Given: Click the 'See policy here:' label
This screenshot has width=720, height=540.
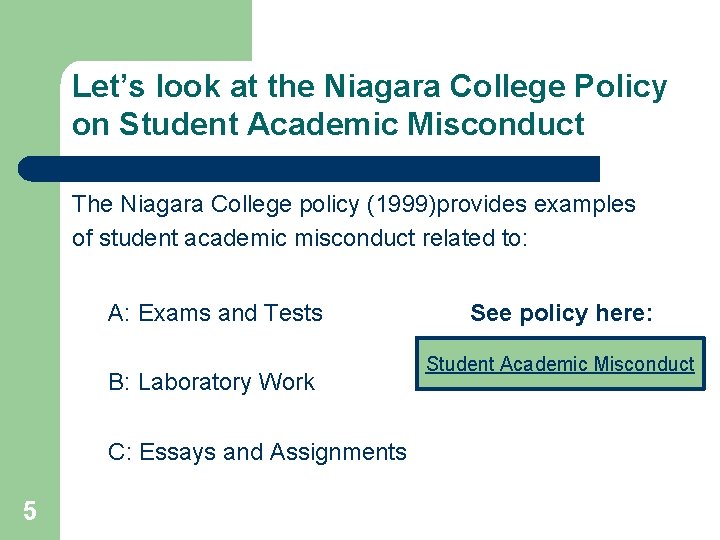Looking at the screenshot, I should click(561, 313).
